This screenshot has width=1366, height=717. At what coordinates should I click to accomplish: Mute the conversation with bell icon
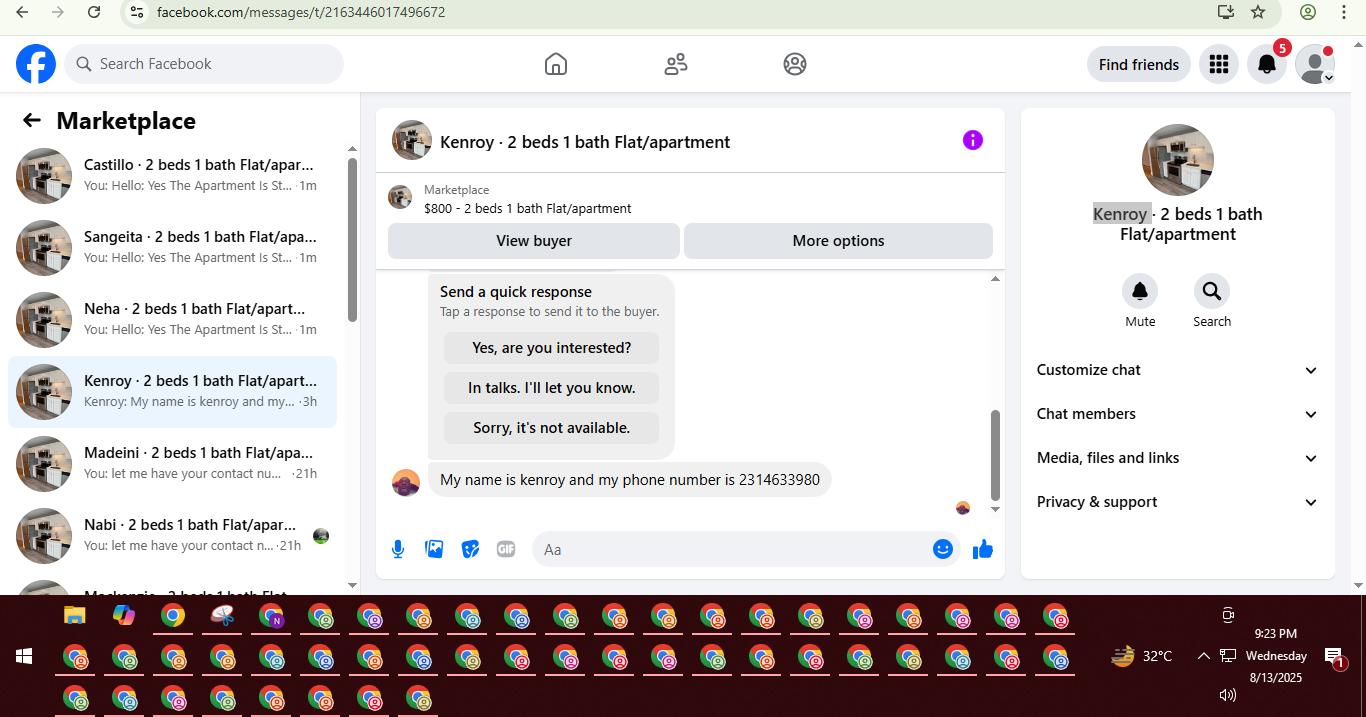click(x=1140, y=291)
